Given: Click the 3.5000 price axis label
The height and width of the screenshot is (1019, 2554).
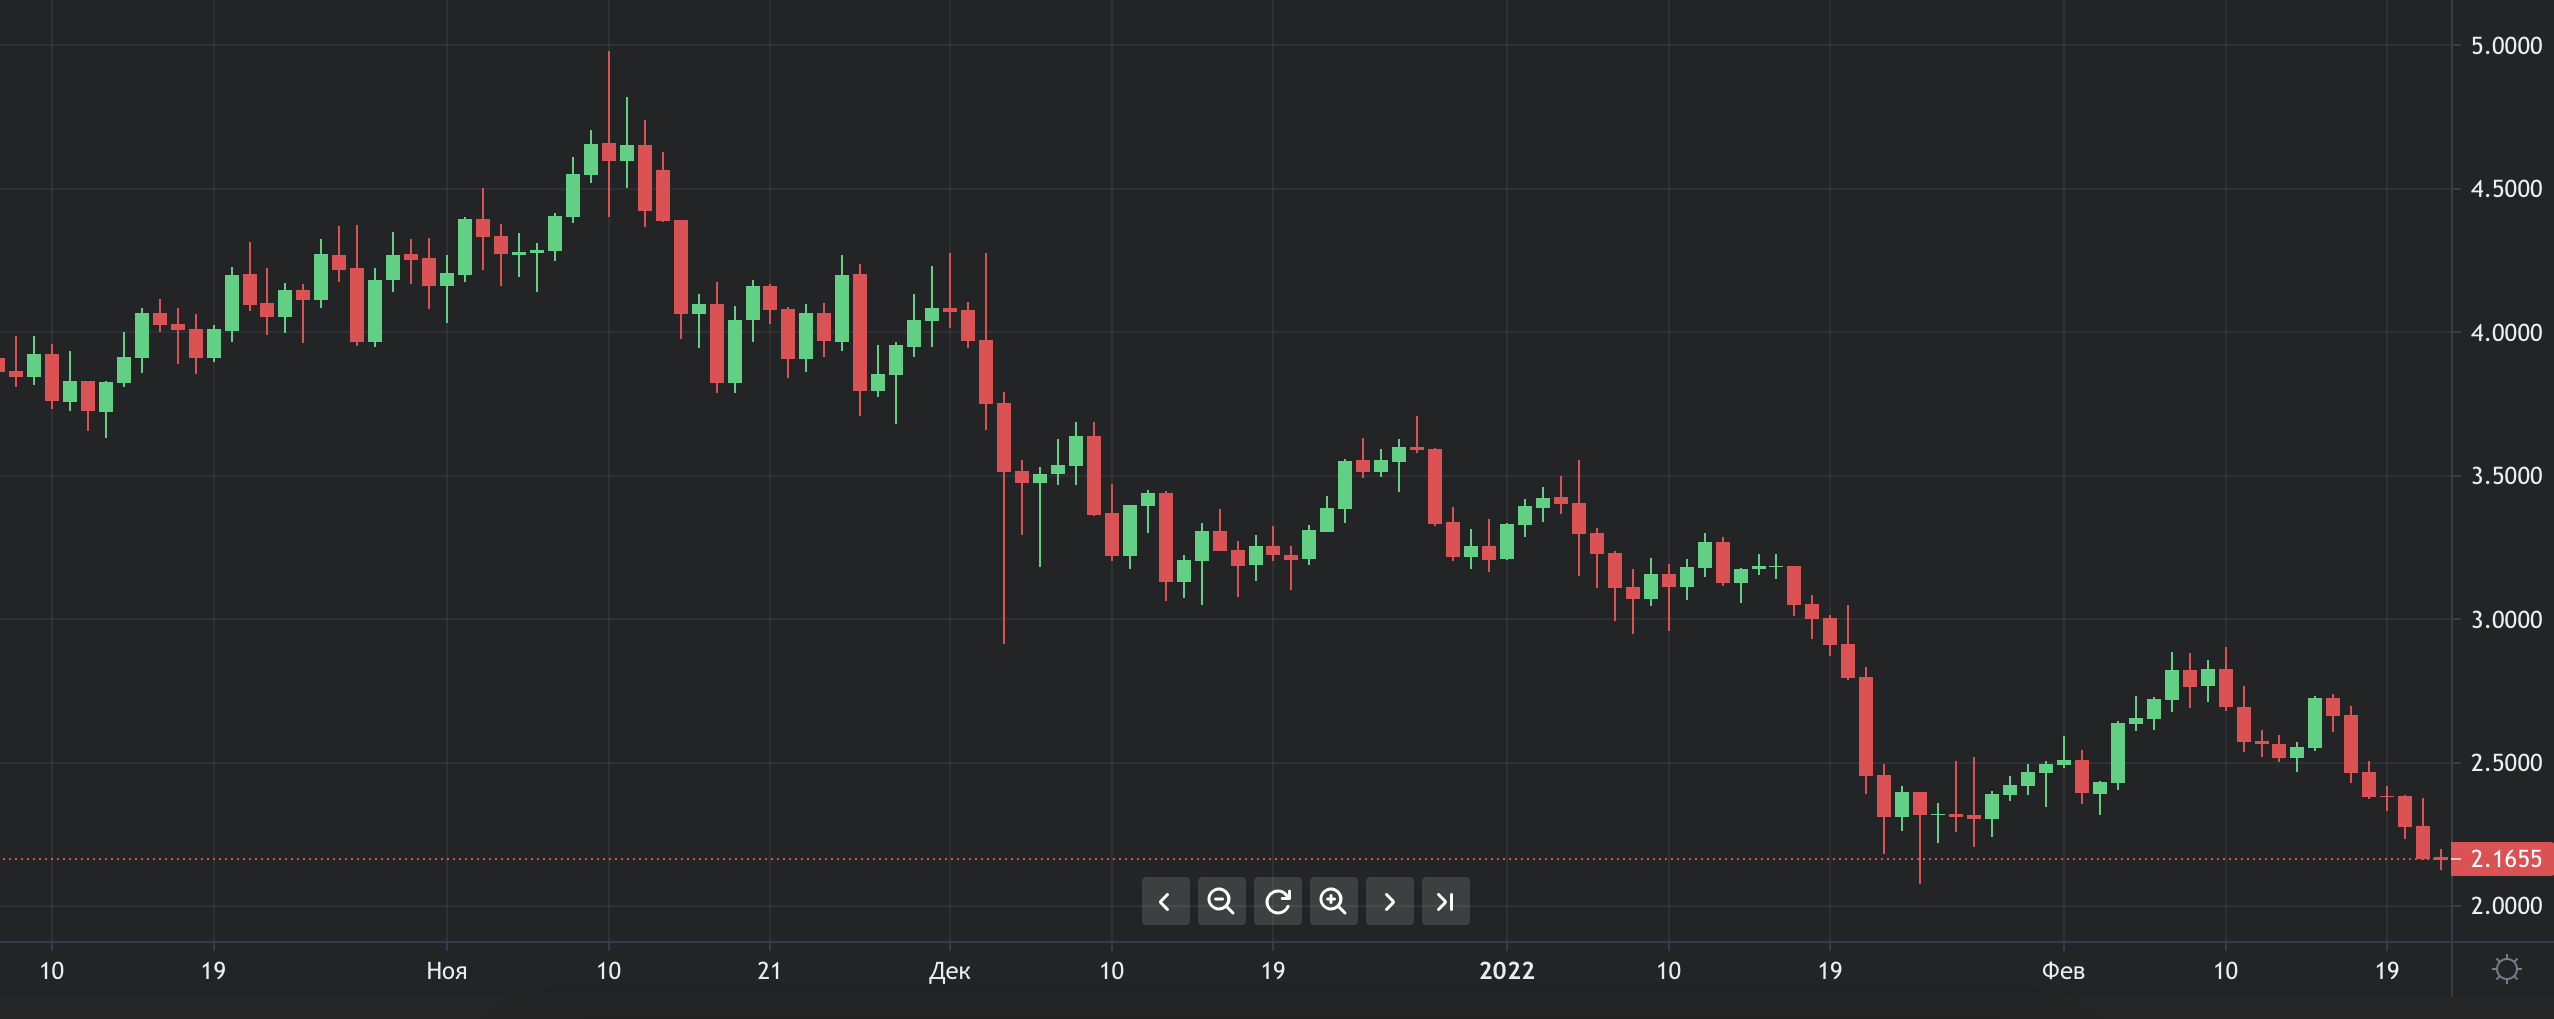Looking at the screenshot, I should click(2506, 476).
